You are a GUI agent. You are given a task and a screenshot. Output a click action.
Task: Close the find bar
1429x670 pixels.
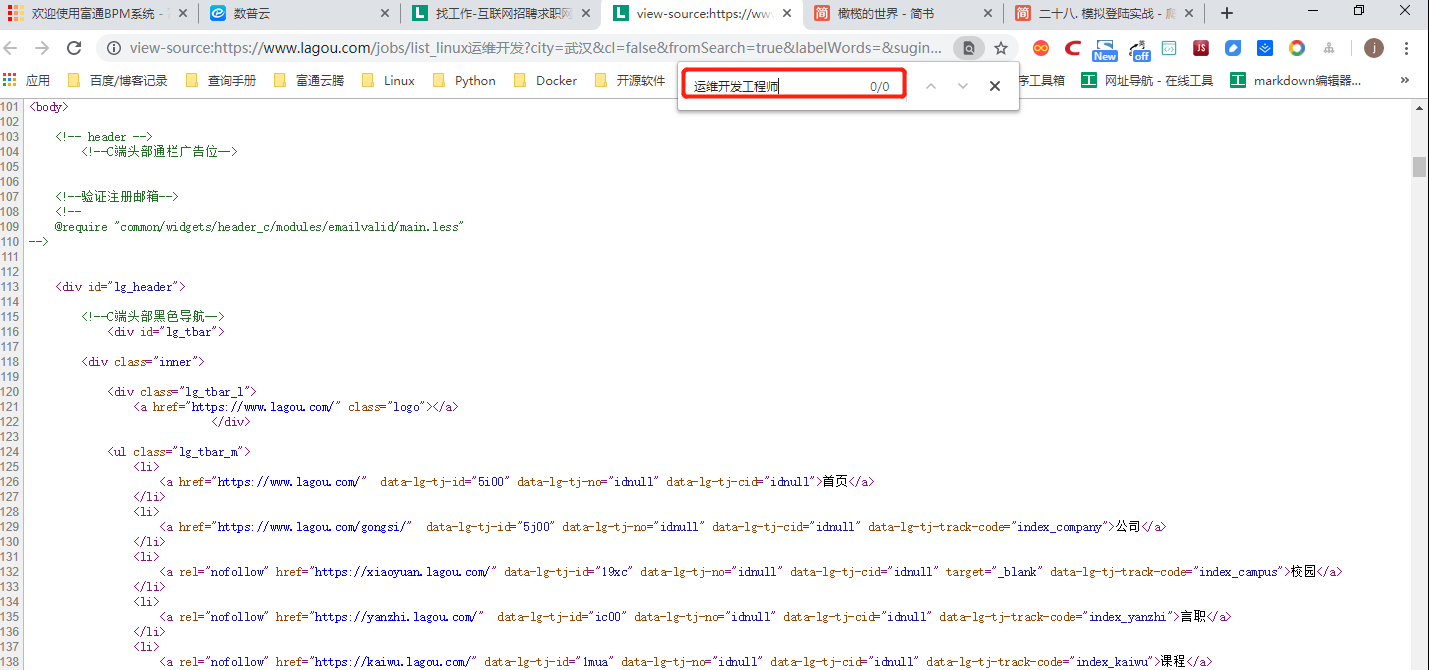pyautogui.click(x=995, y=86)
